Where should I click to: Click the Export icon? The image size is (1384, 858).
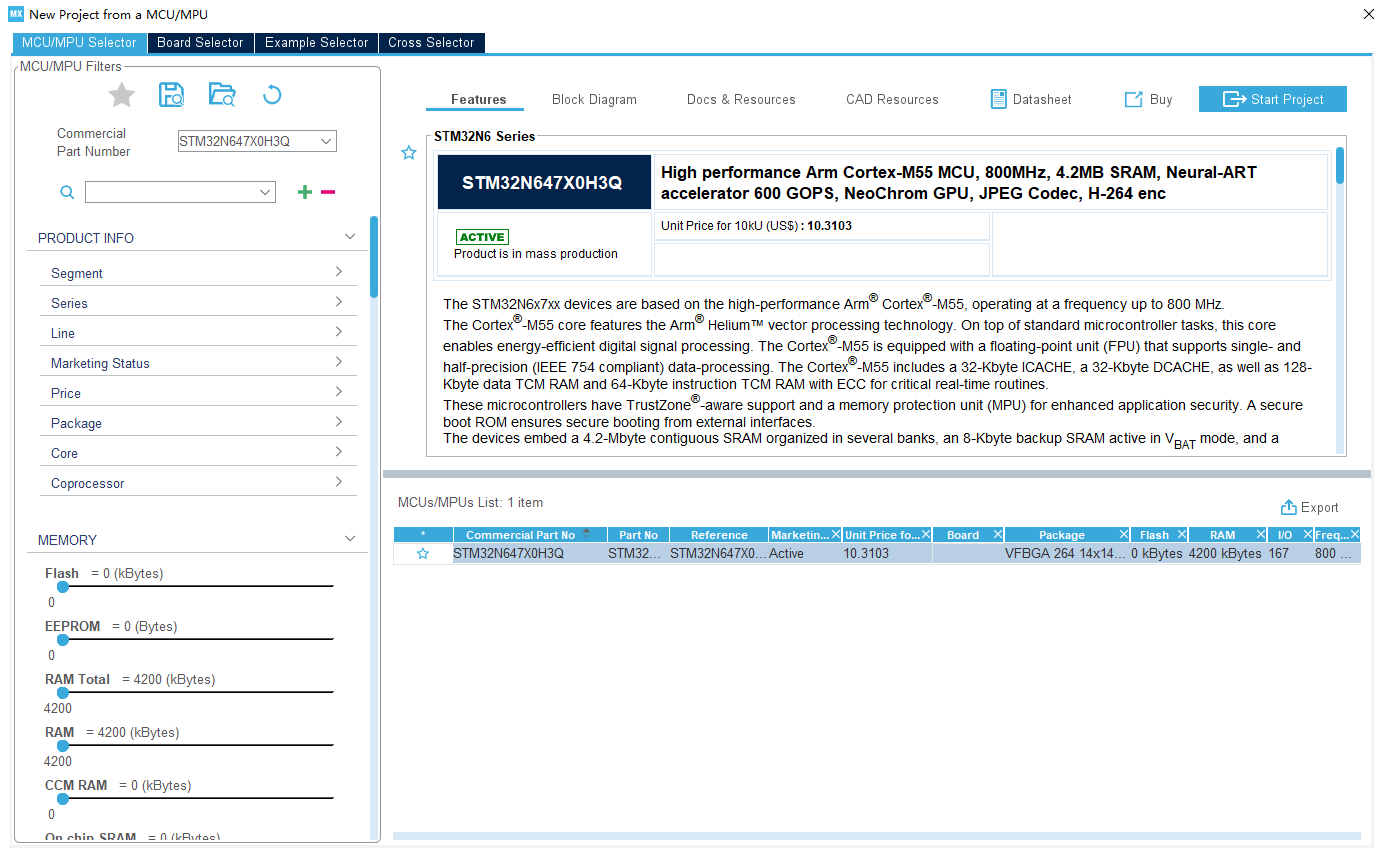[x=1289, y=507]
